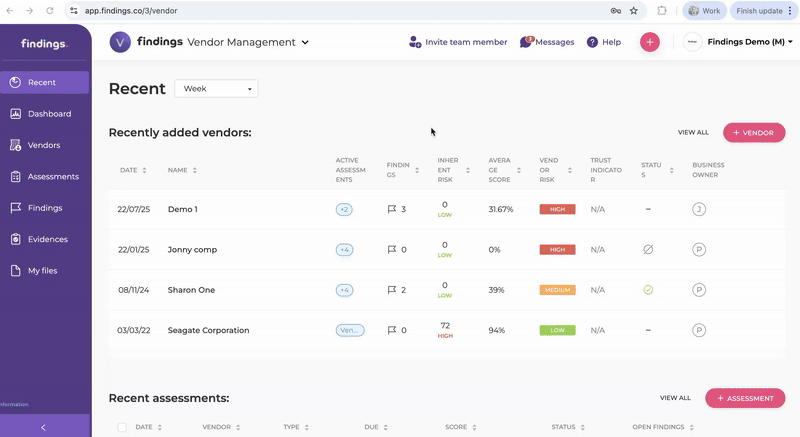Go to Evidences in sidebar
The width and height of the screenshot is (800, 437).
47,239
